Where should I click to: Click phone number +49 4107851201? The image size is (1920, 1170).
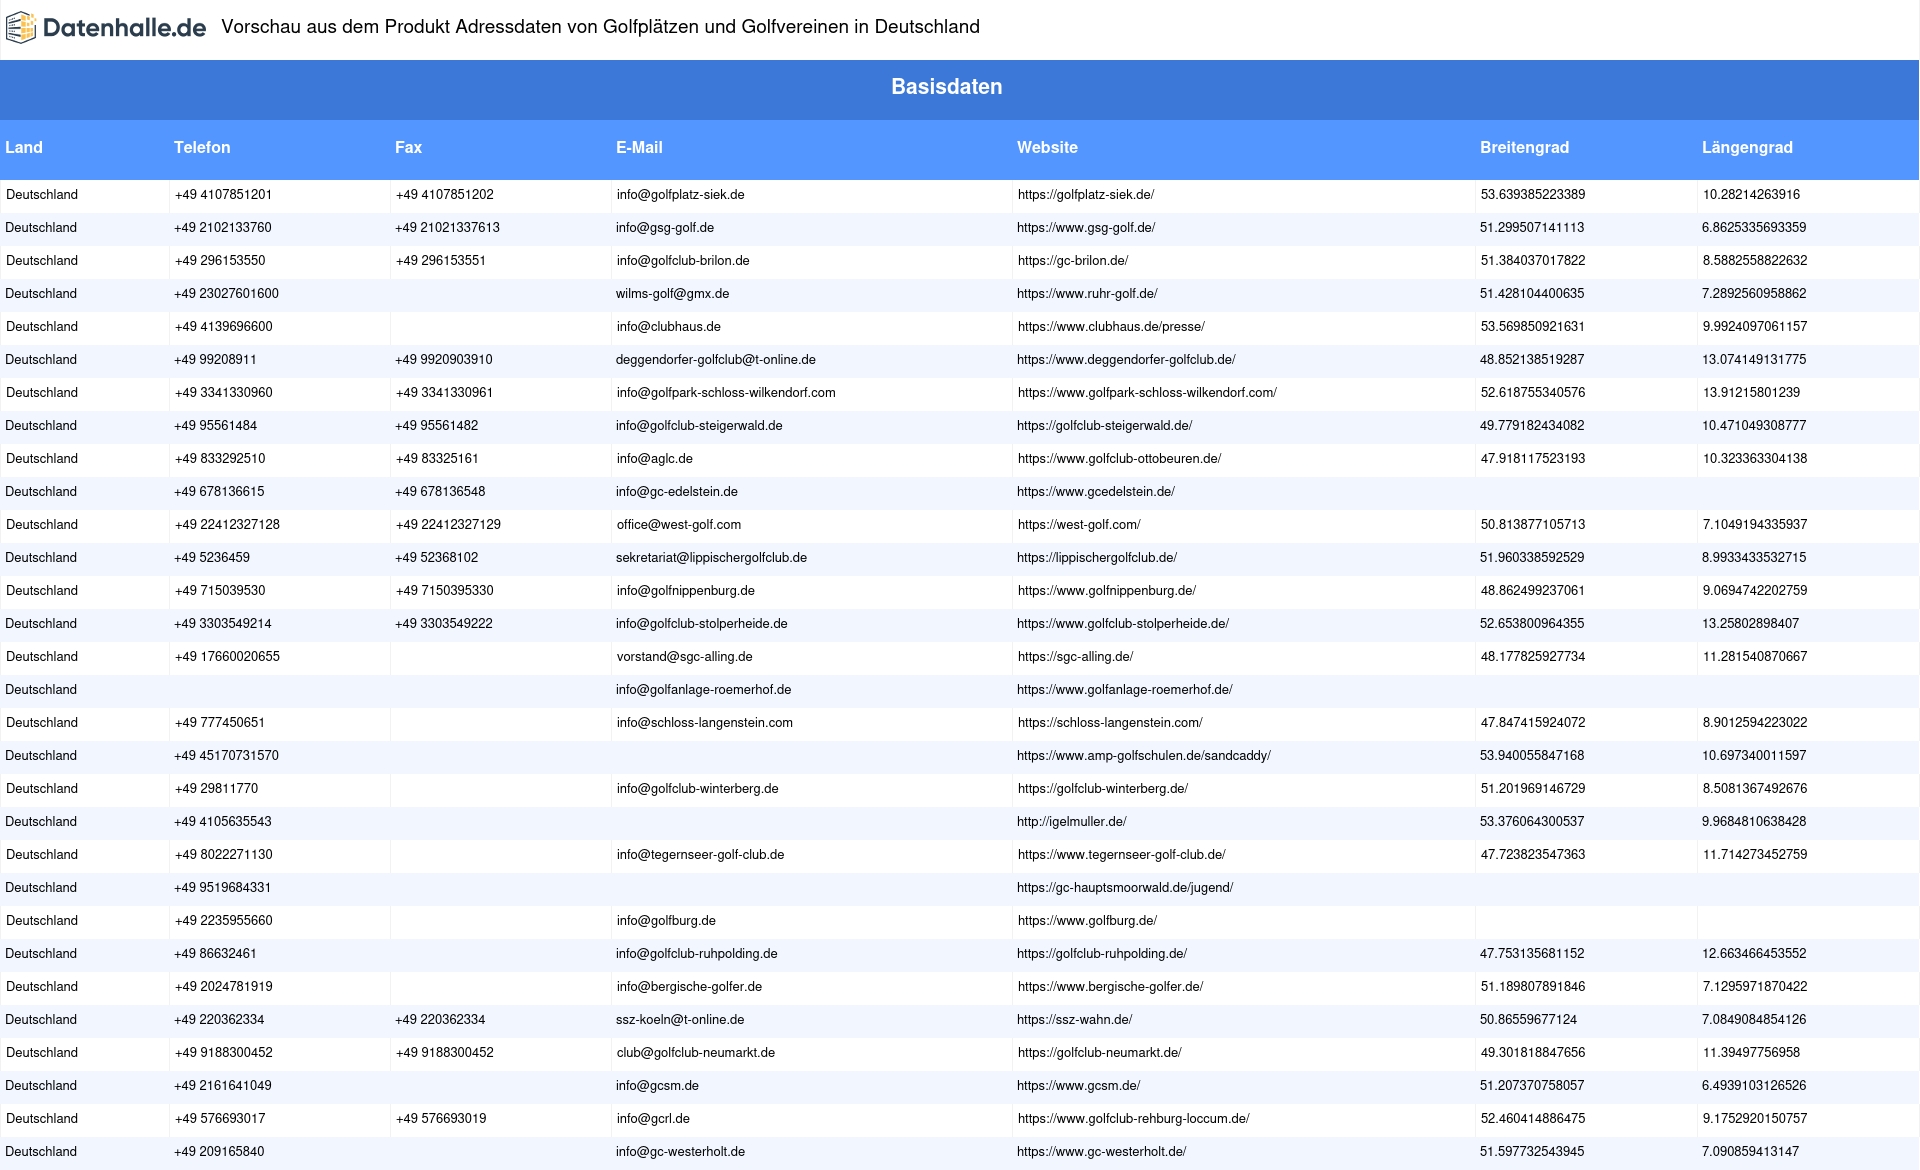[223, 195]
